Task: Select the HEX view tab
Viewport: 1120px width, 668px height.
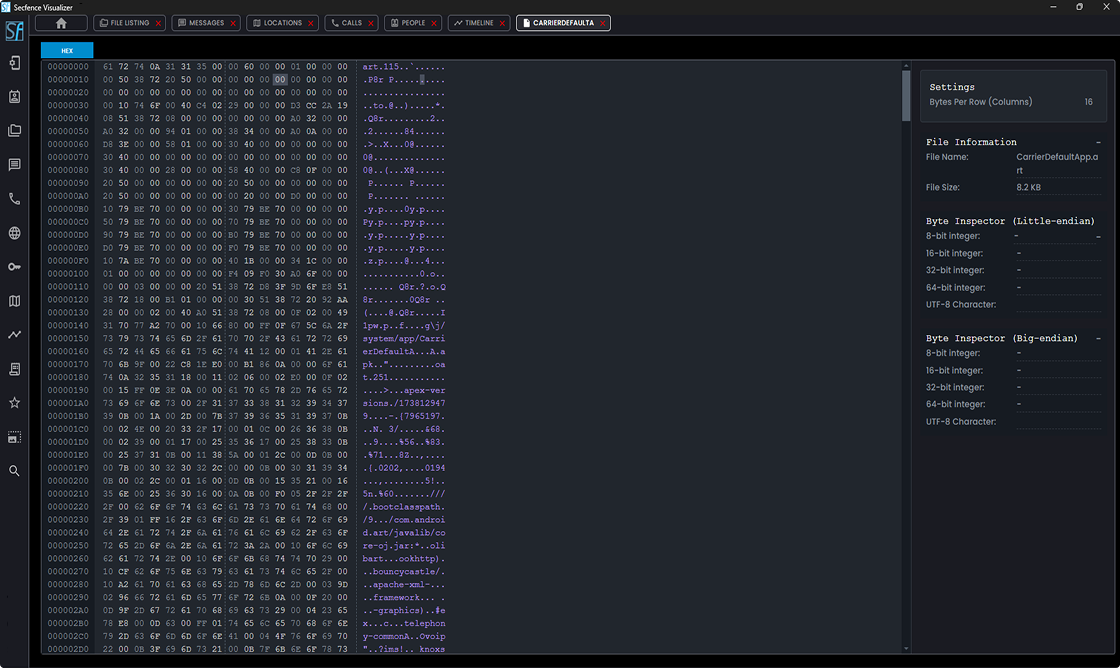Action: pos(67,51)
